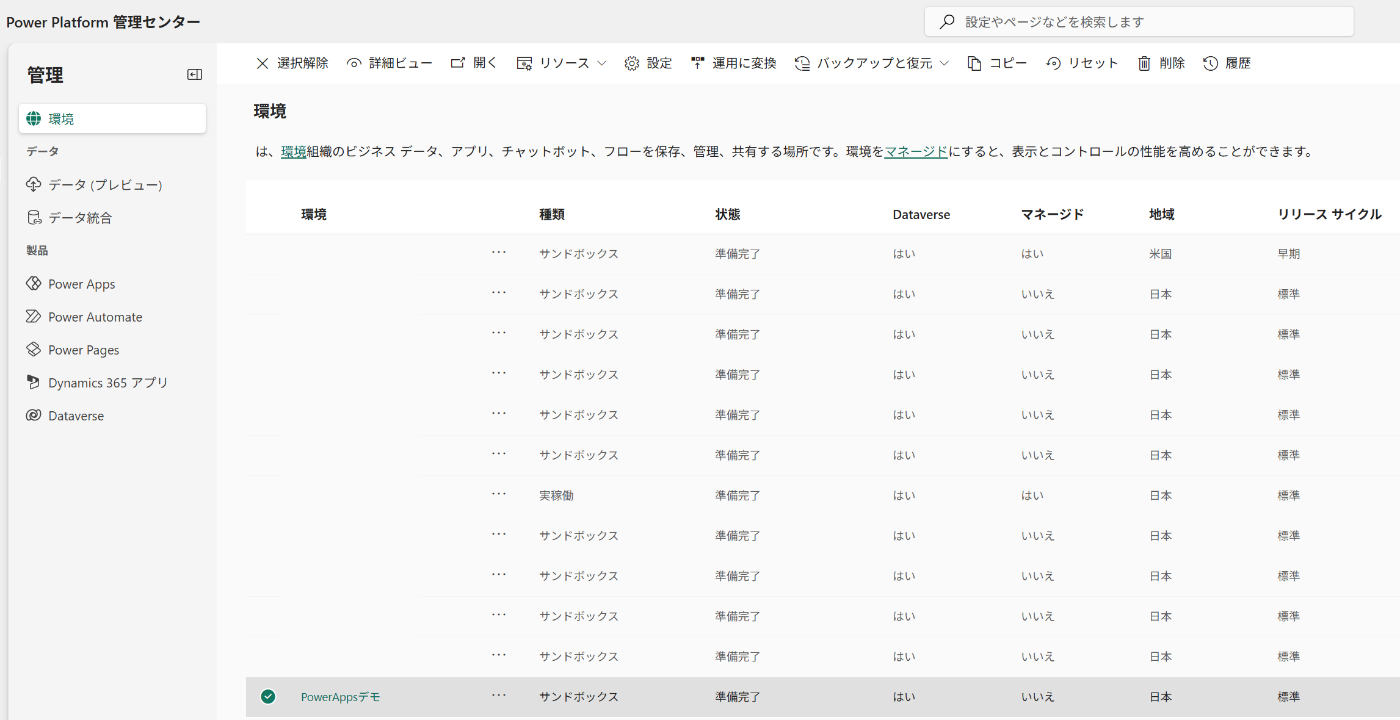
Task: Click the 標準 cell in PowerAppsデモ row
Action: point(1289,697)
